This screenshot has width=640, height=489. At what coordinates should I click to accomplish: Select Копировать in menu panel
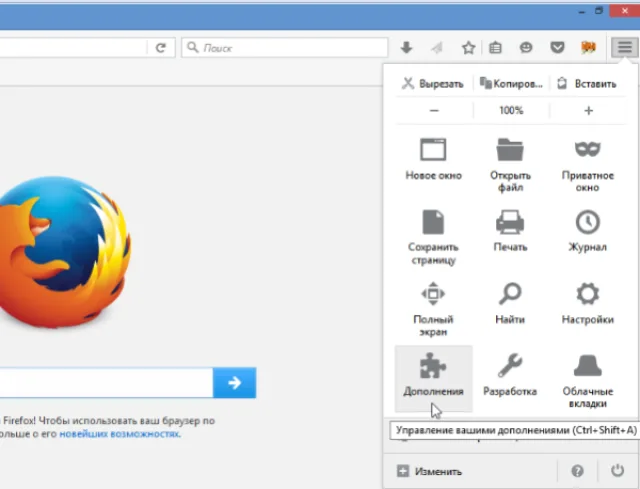tap(511, 84)
